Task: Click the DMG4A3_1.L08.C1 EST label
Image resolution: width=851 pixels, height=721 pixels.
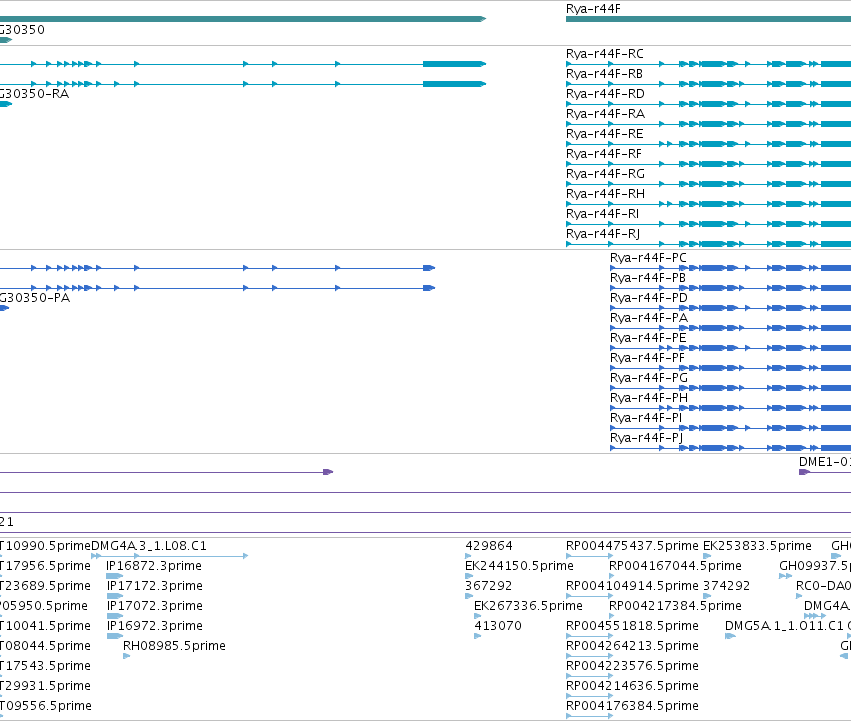Action: point(149,546)
